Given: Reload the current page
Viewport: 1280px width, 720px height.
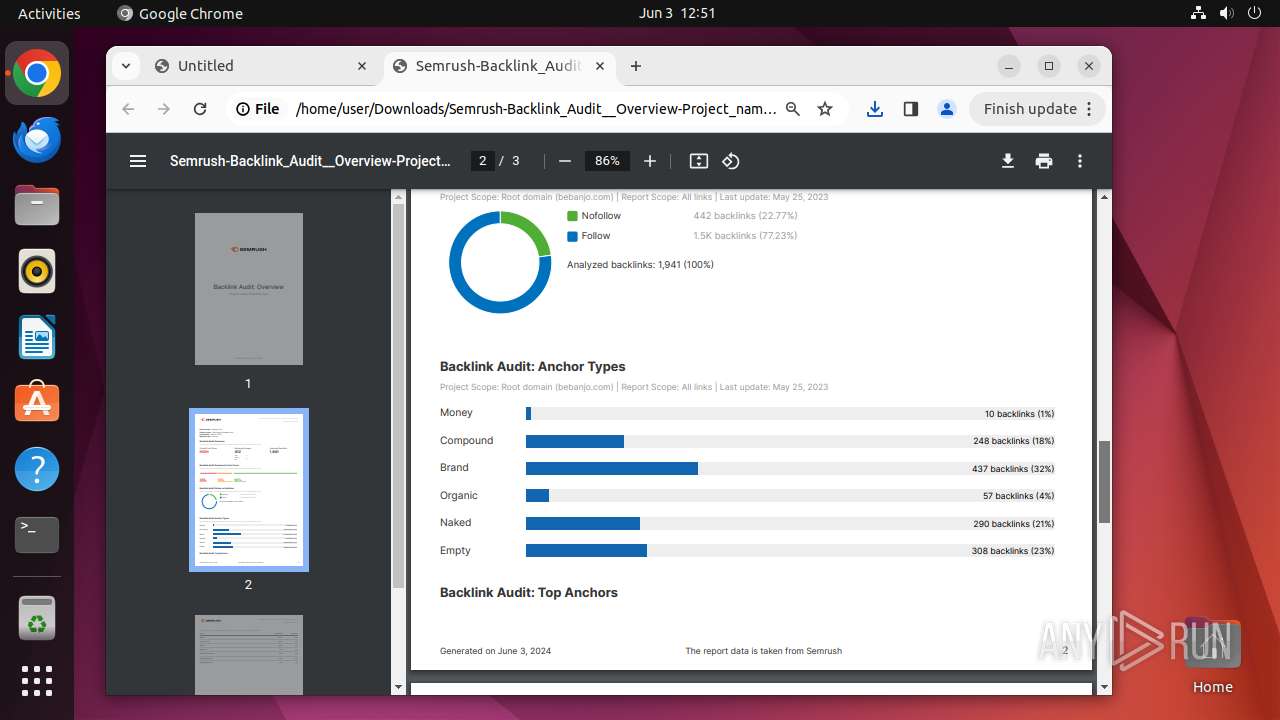Looking at the screenshot, I should click(x=200, y=109).
